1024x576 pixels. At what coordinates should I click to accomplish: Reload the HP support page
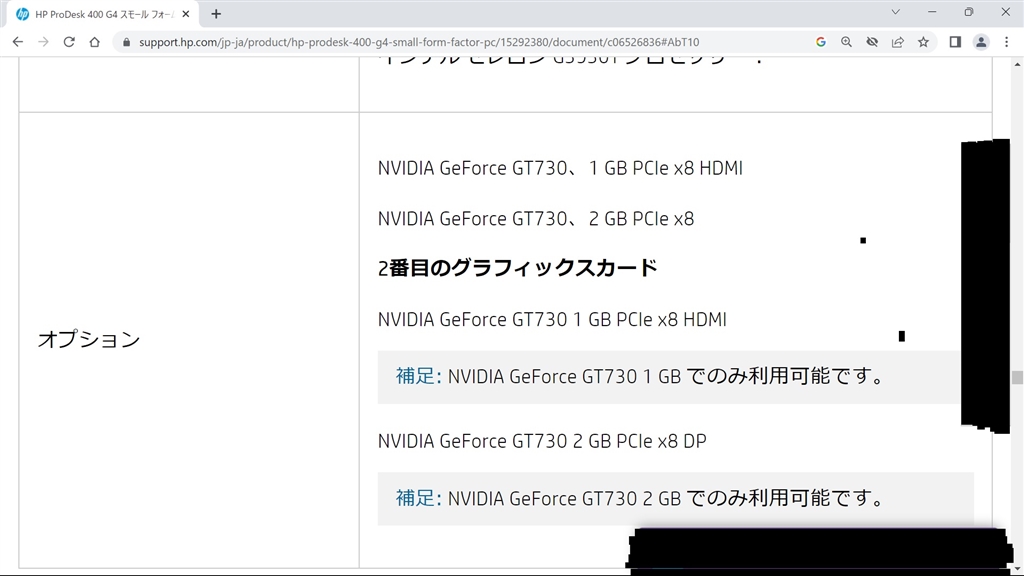[69, 42]
